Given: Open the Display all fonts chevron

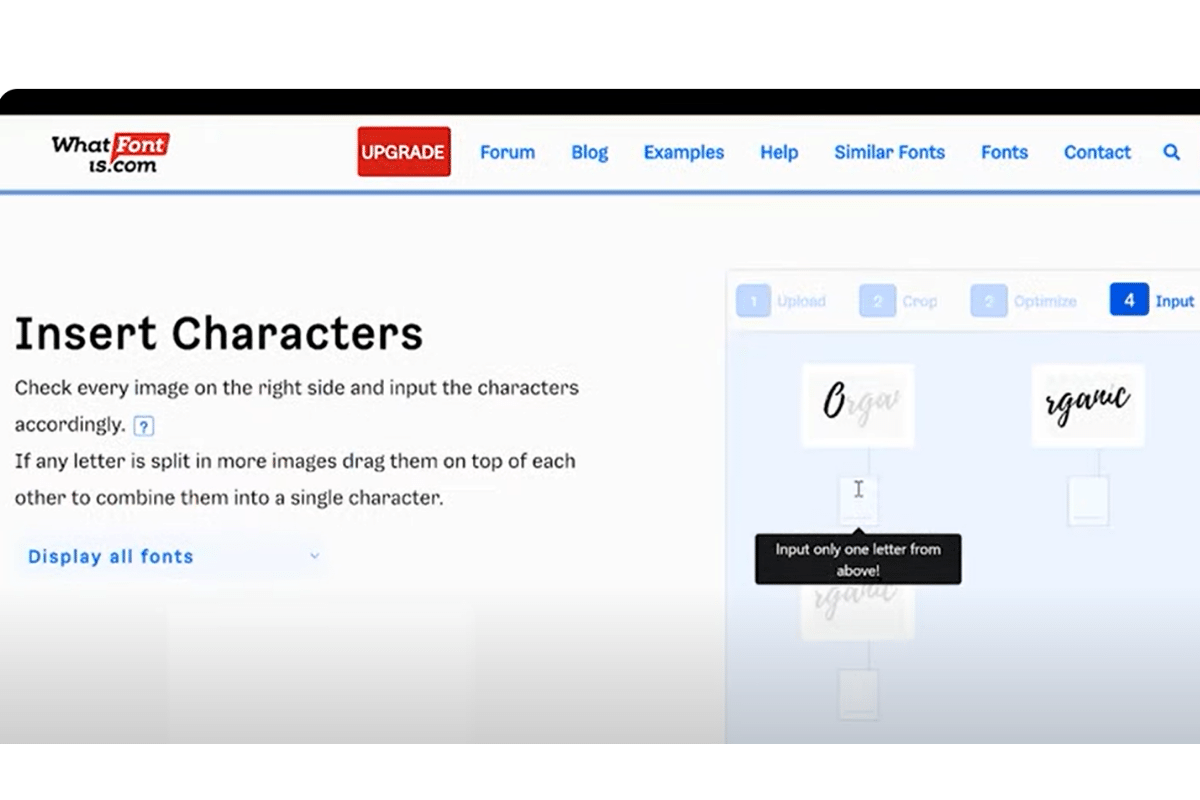Looking at the screenshot, I should click(x=315, y=556).
